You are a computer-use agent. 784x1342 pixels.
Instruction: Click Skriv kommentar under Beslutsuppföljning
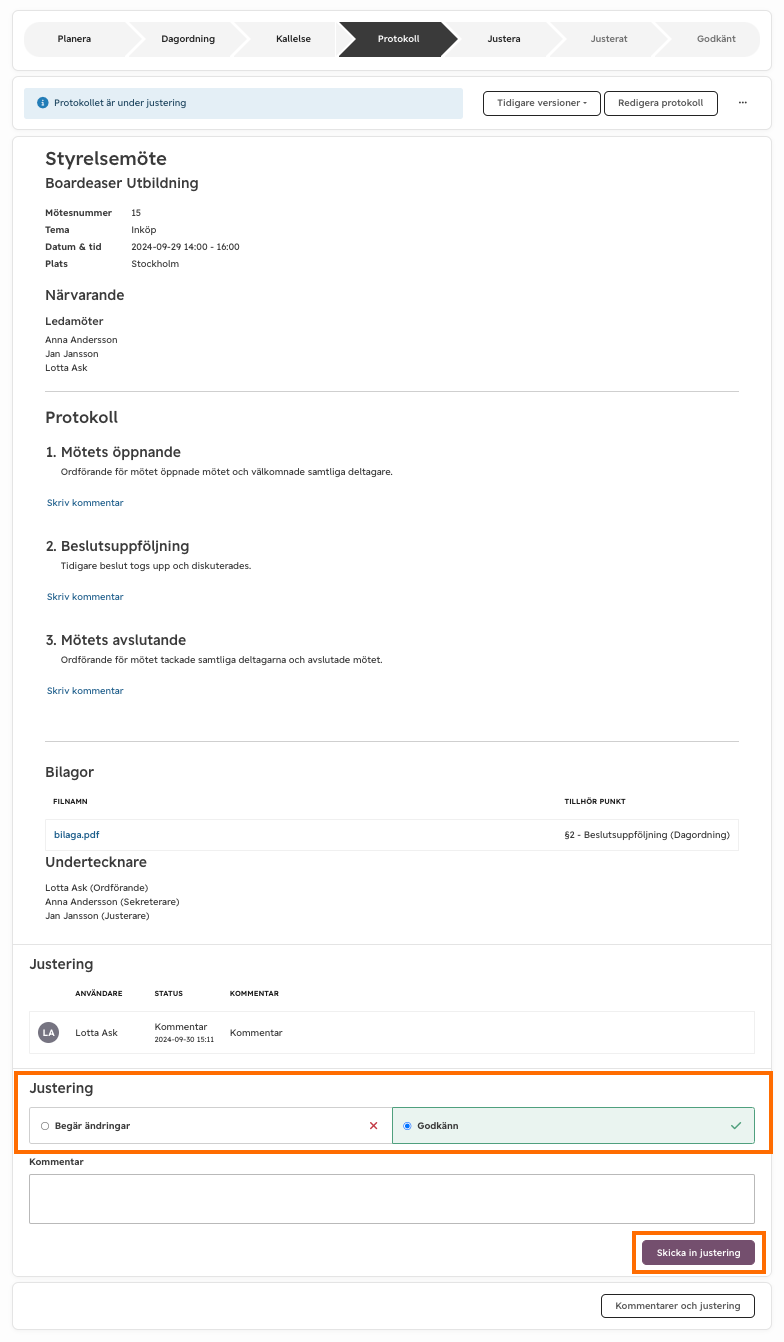[85, 596]
